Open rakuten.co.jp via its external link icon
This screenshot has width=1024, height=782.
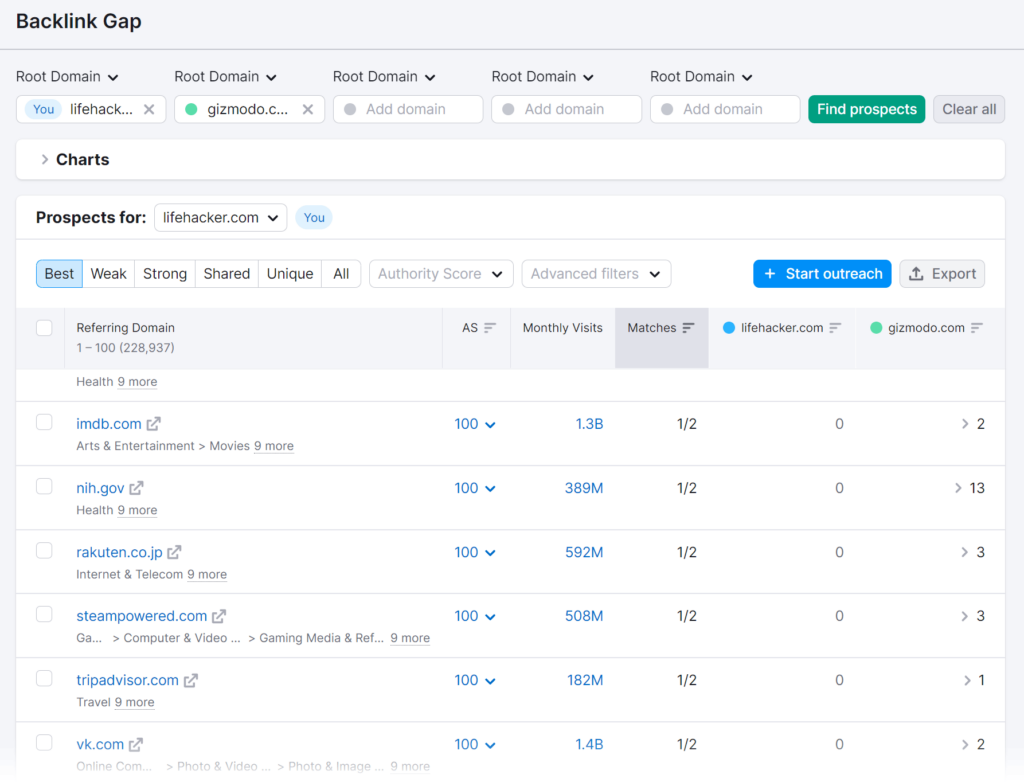(174, 552)
